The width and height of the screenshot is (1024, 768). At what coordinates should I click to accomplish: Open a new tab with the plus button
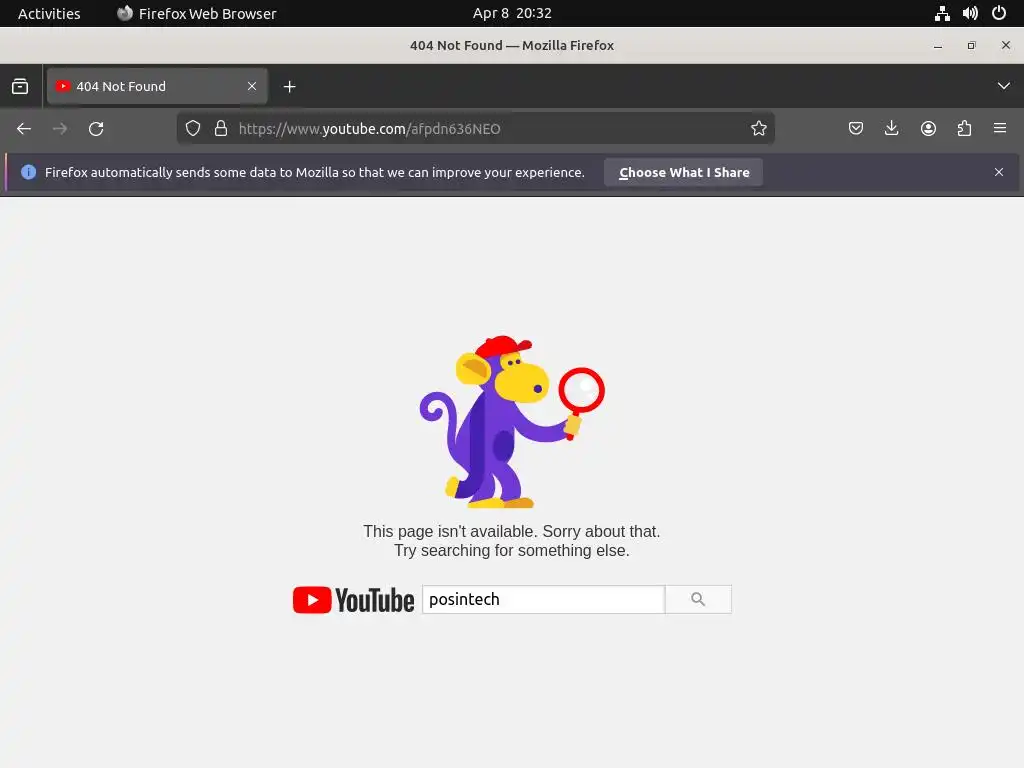click(289, 86)
